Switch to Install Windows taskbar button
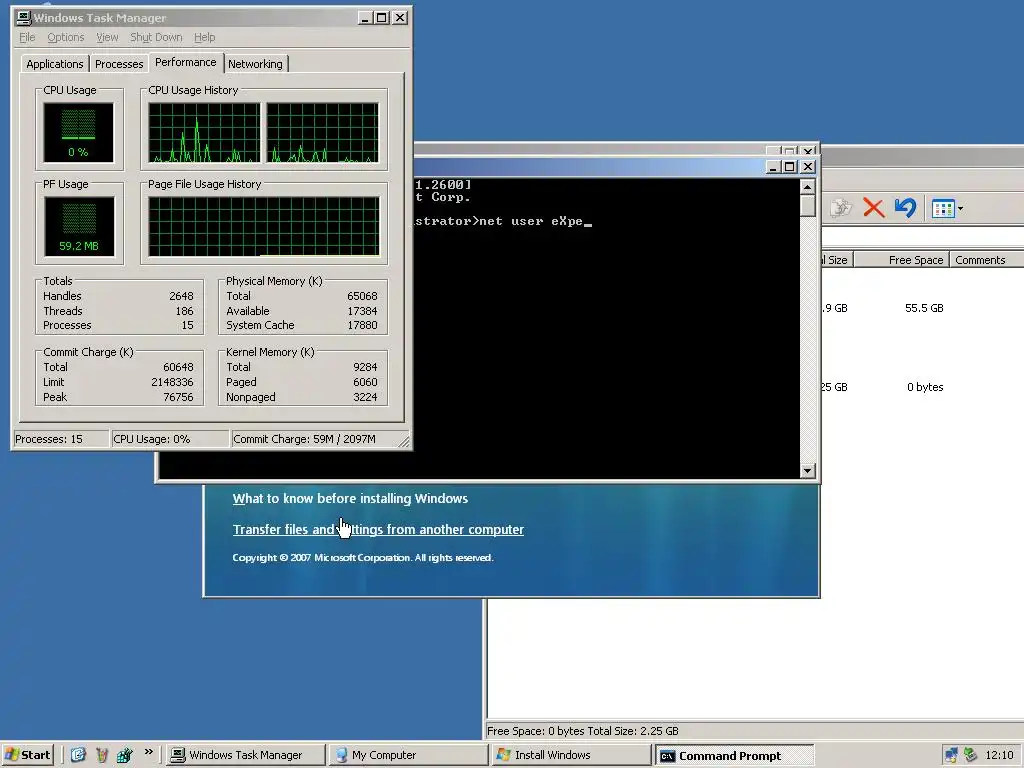This screenshot has width=1024, height=768. pyautogui.click(x=571, y=755)
